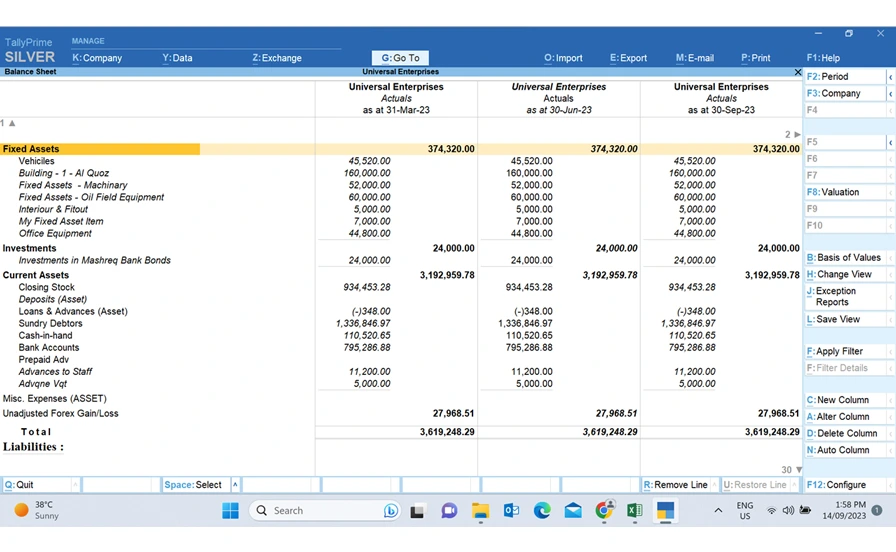This screenshot has width=896, height=552.
Task: Open the sunny weather widget
Action: pyautogui.click(x=37, y=510)
